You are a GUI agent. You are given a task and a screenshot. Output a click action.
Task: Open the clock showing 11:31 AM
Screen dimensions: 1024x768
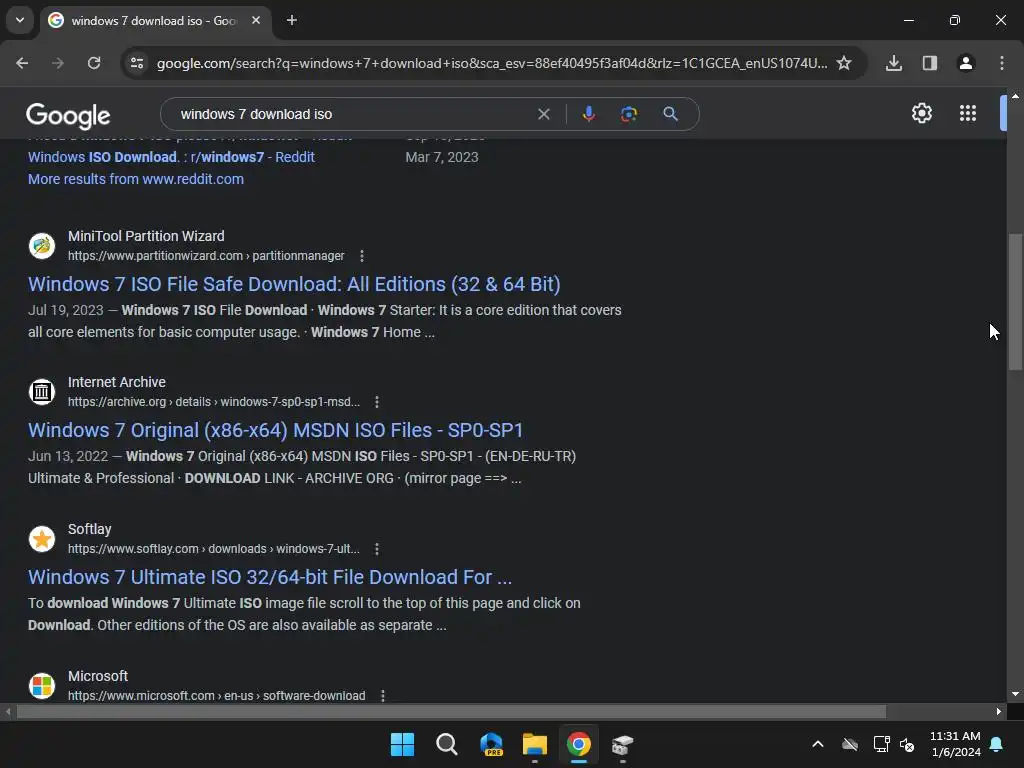click(955, 744)
